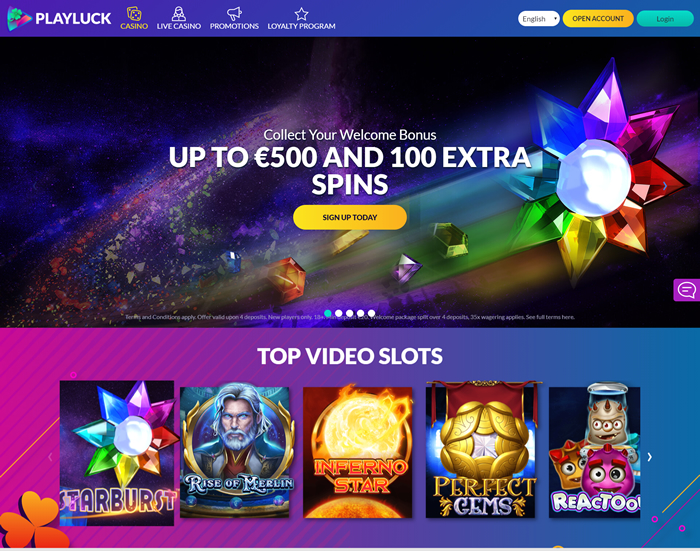Open the Inferno Star slot thumbnail
The height and width of the screenshot is (551, 700).
[x=358, y=452]
